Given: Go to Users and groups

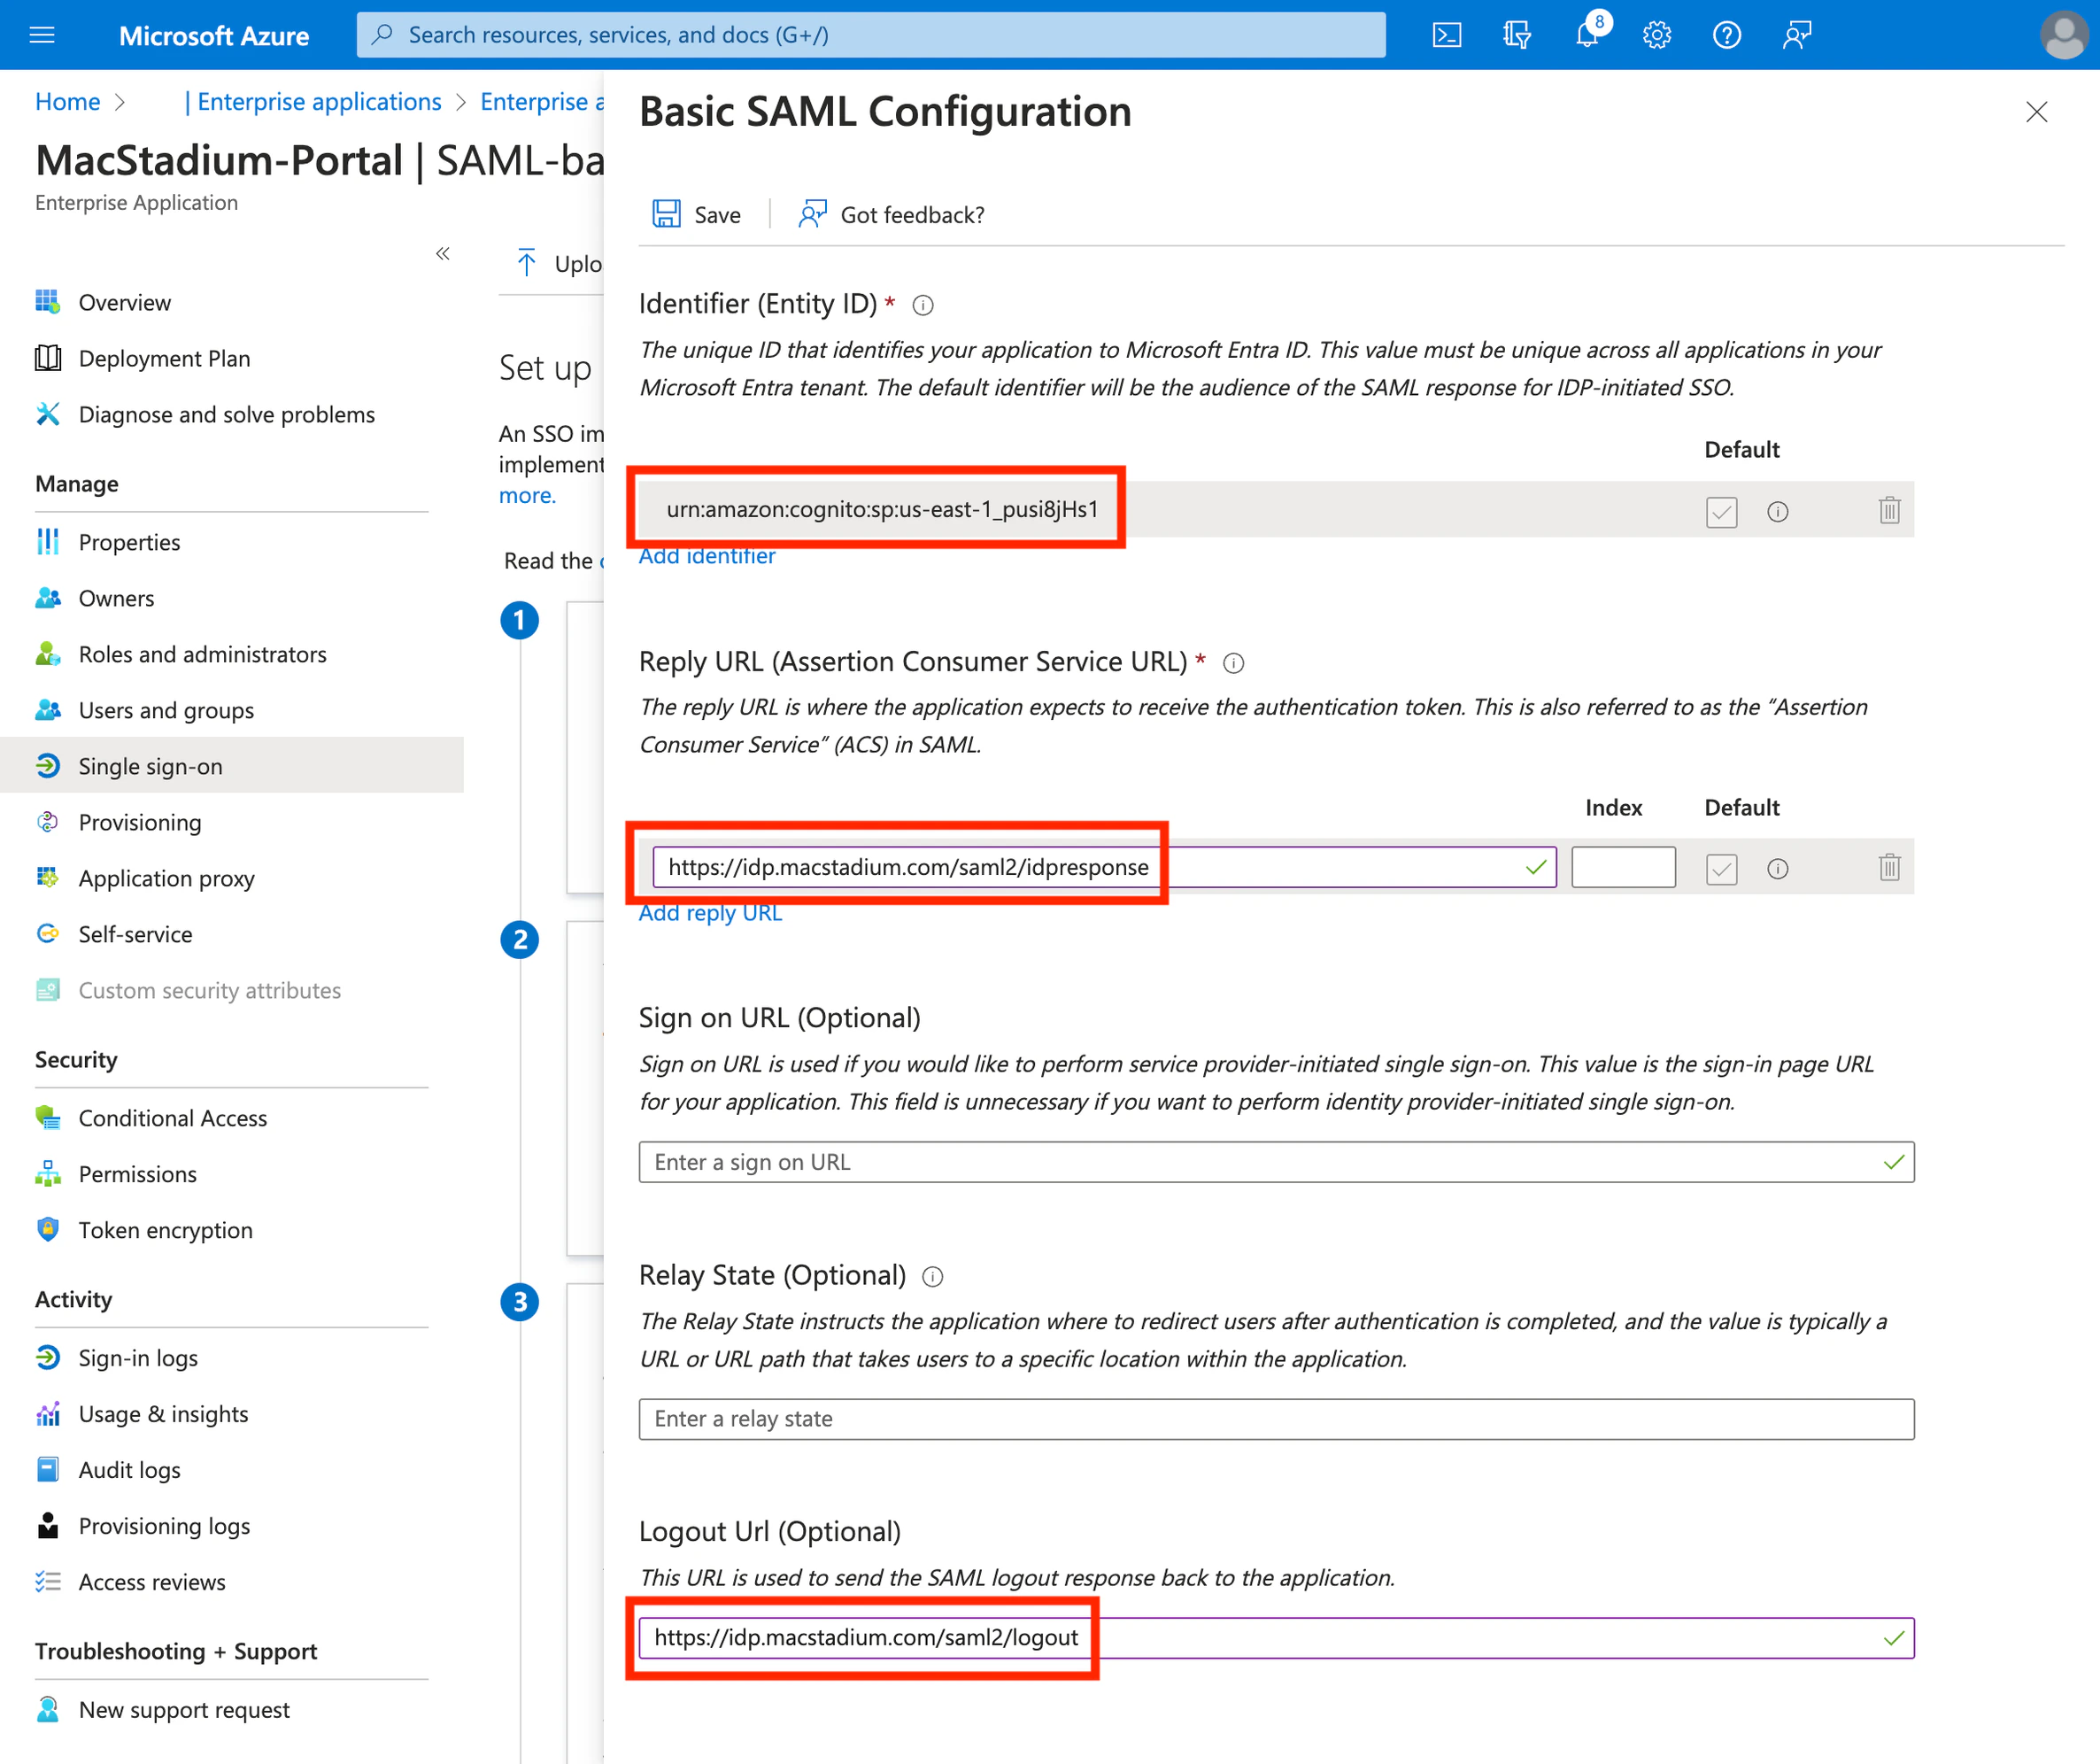Looking at the screenshot, I should click(166, 710).
